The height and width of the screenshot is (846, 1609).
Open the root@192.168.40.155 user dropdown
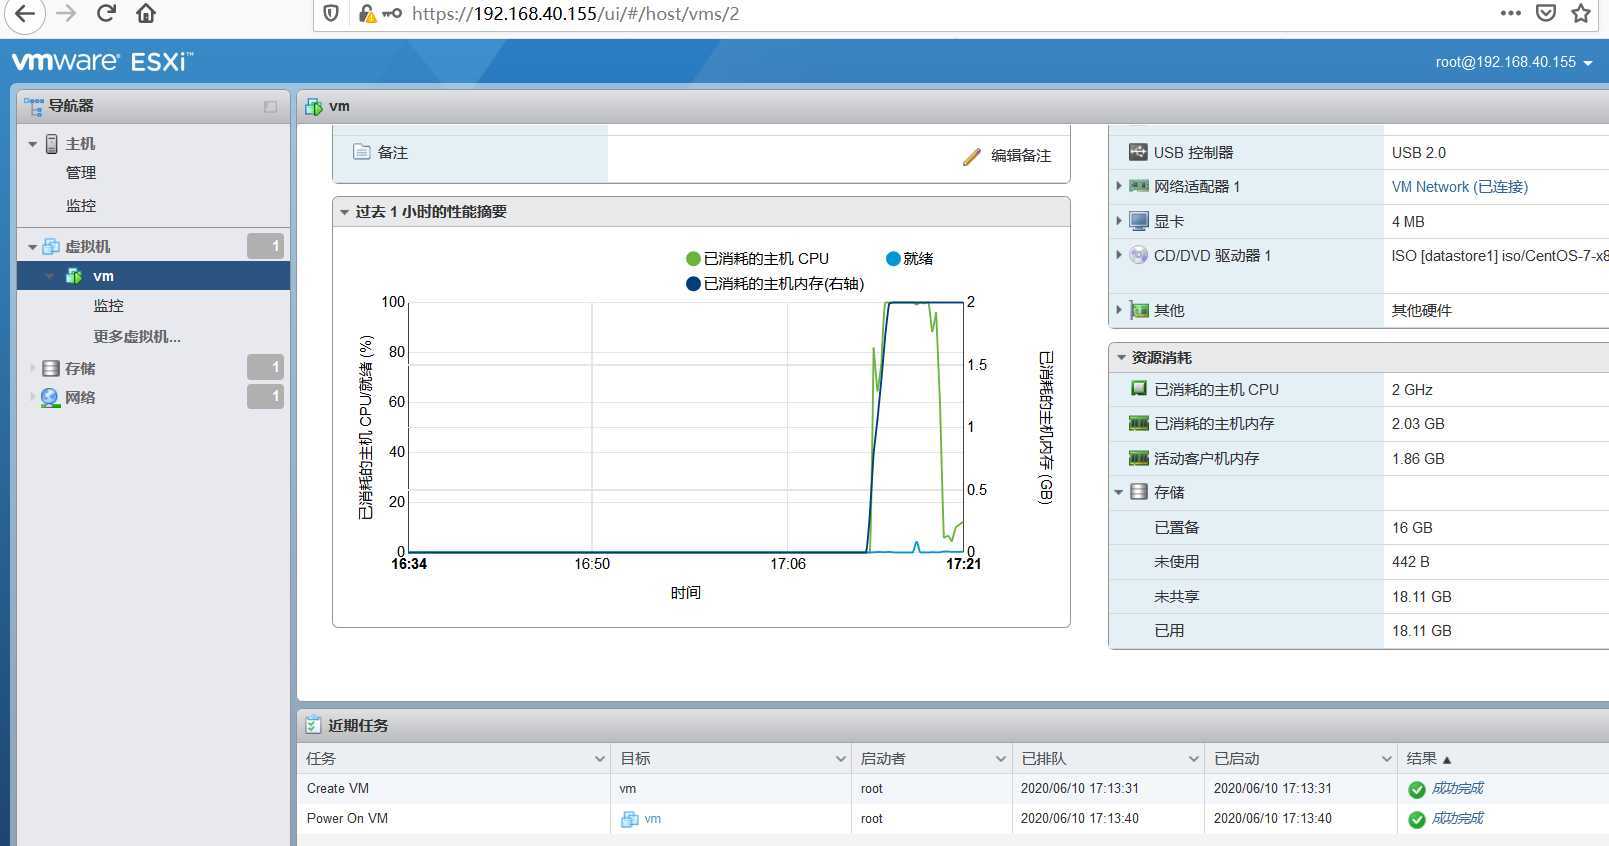[x=1514, y=62]
